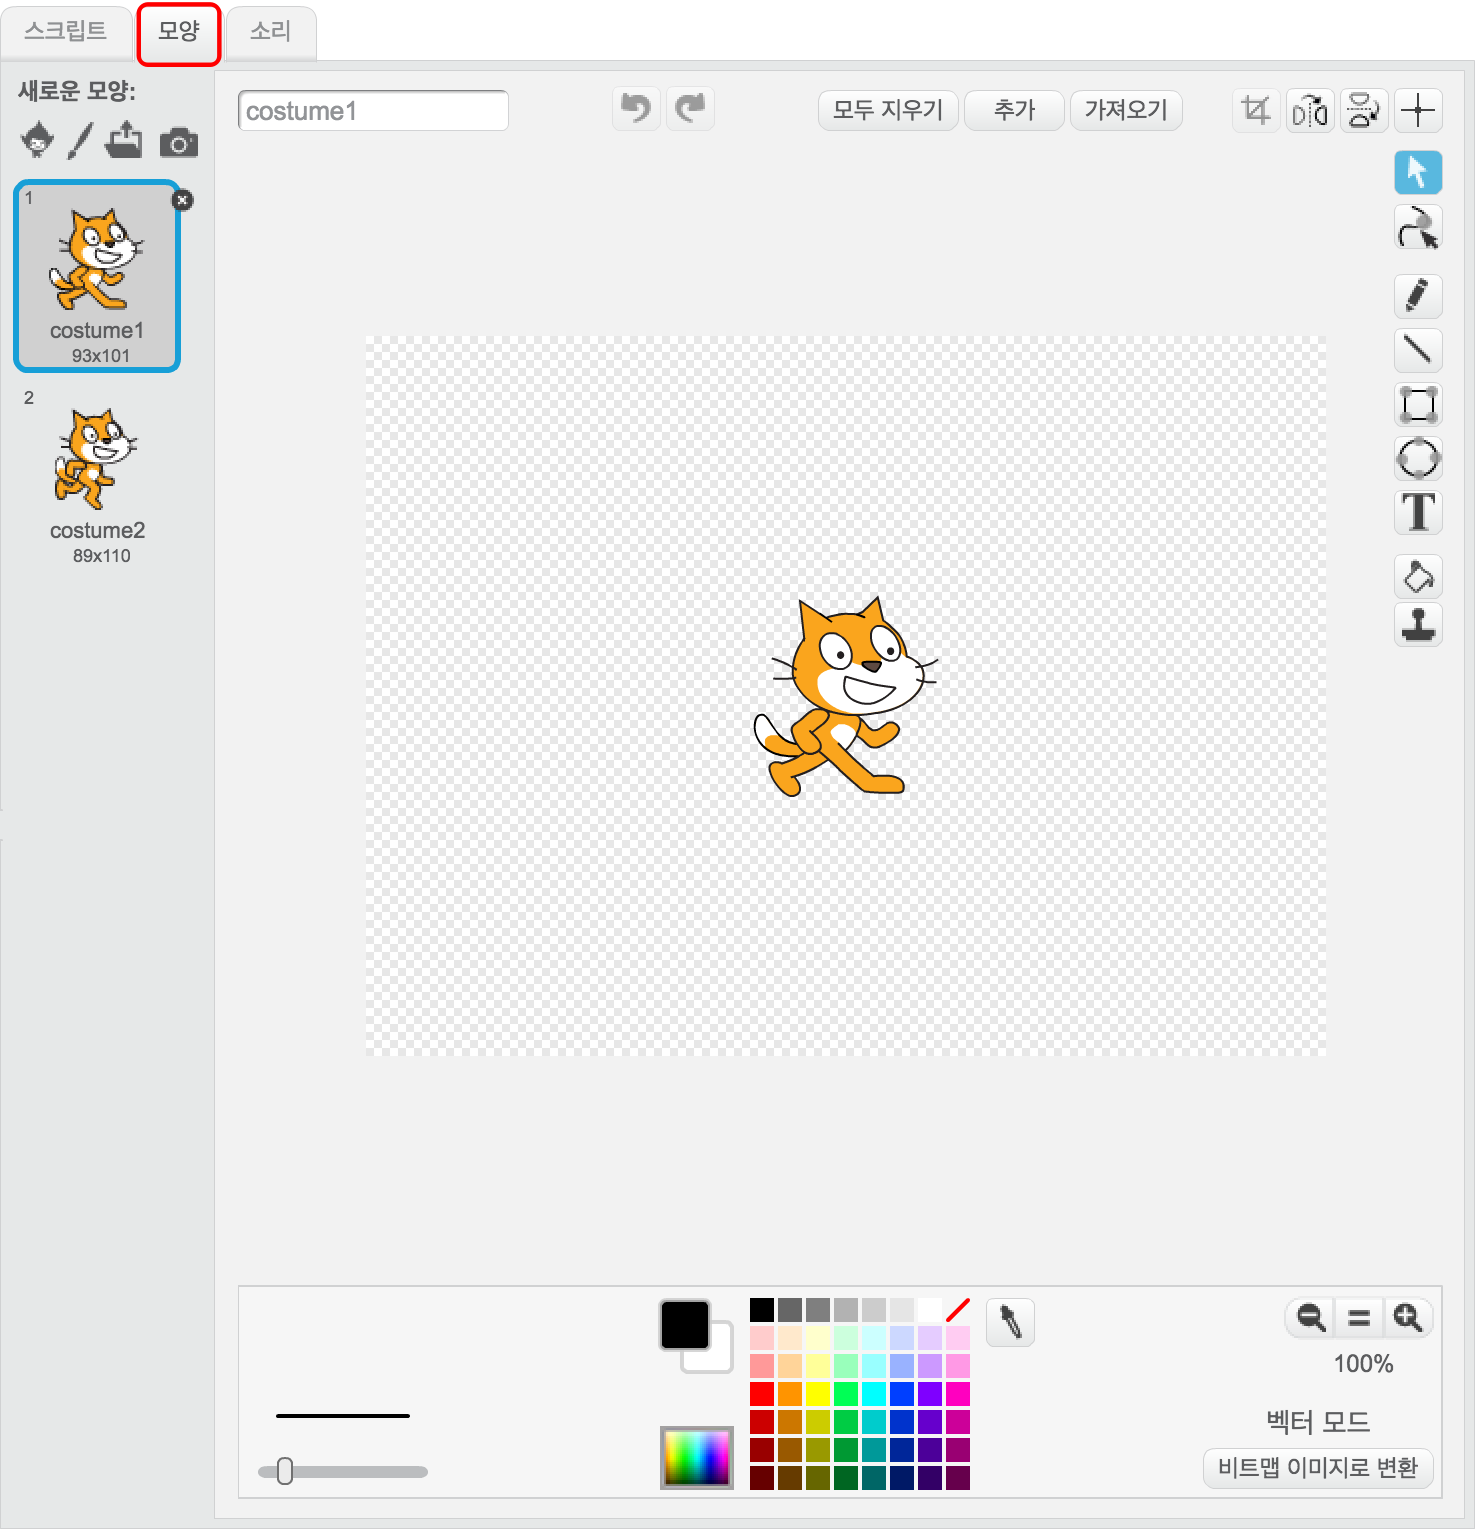Open the rainbow color picker square

[697, 1457]
